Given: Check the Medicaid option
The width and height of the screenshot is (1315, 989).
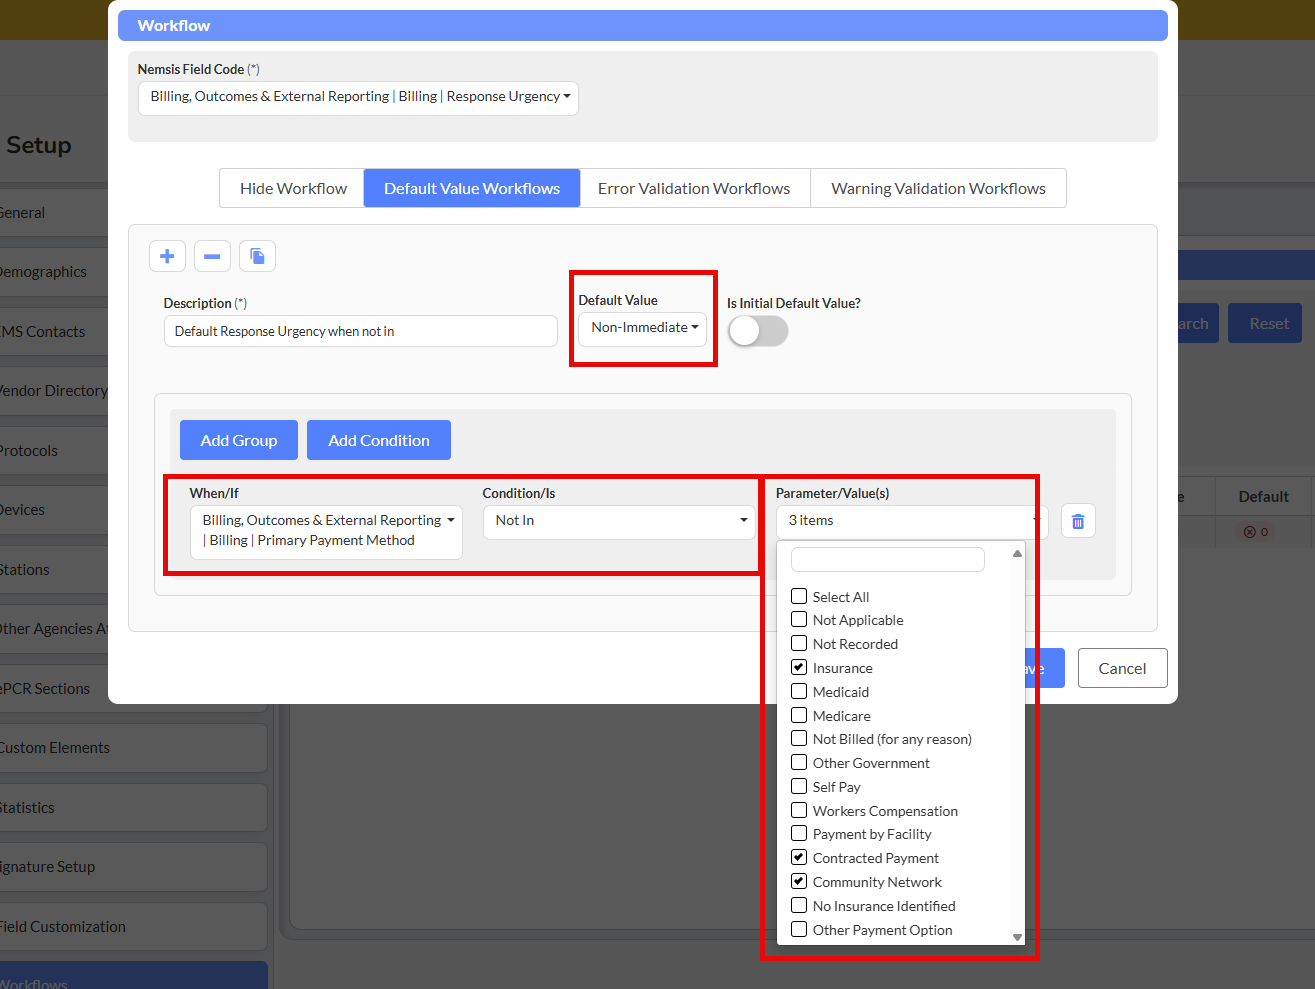Looking at the screenshot, I should (799, 692).
